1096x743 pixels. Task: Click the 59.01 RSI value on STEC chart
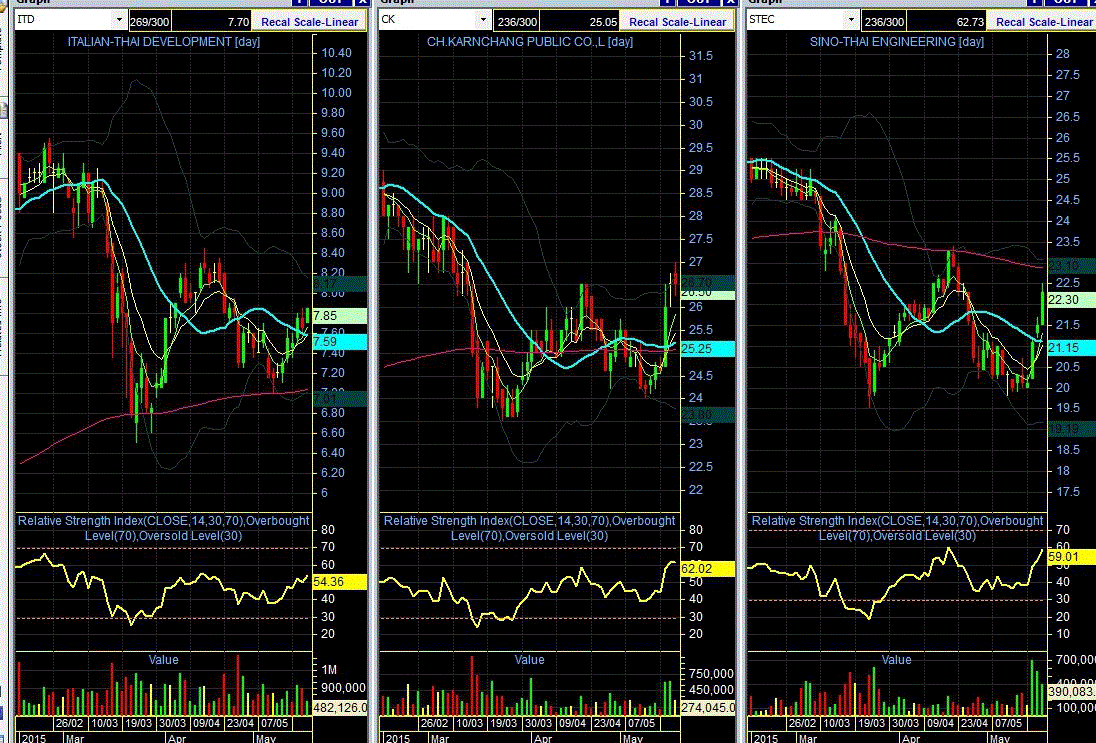click(x=1072, y=557)
